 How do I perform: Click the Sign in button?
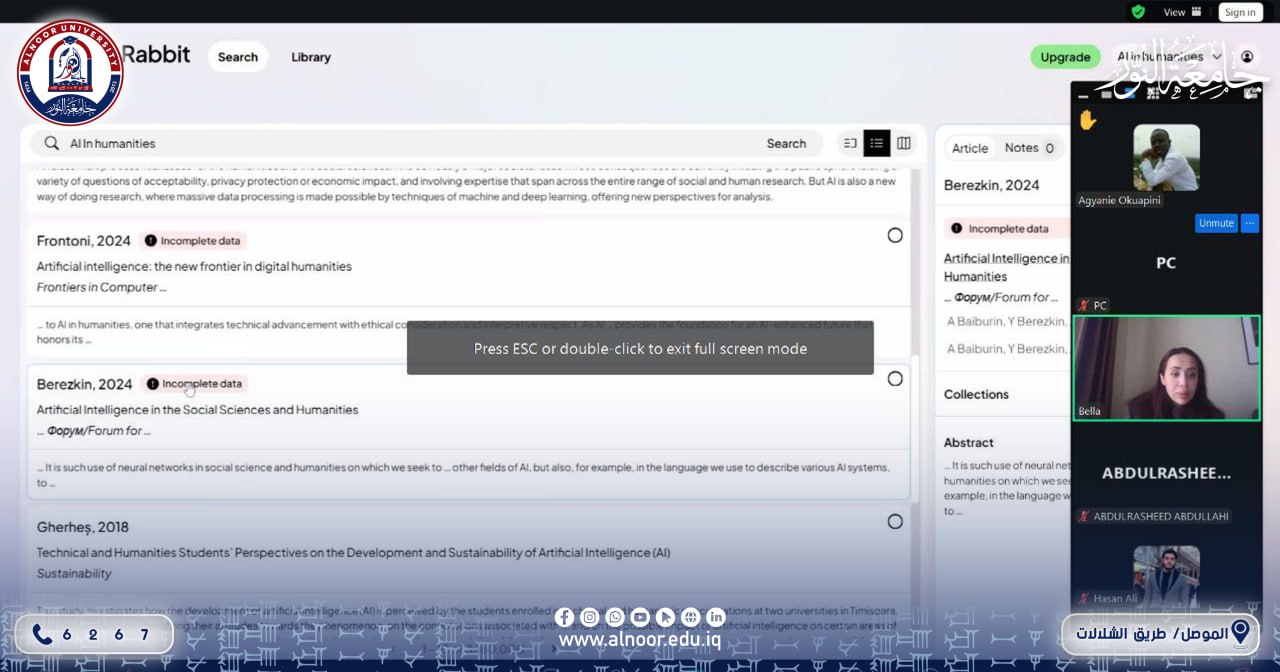1240,12
